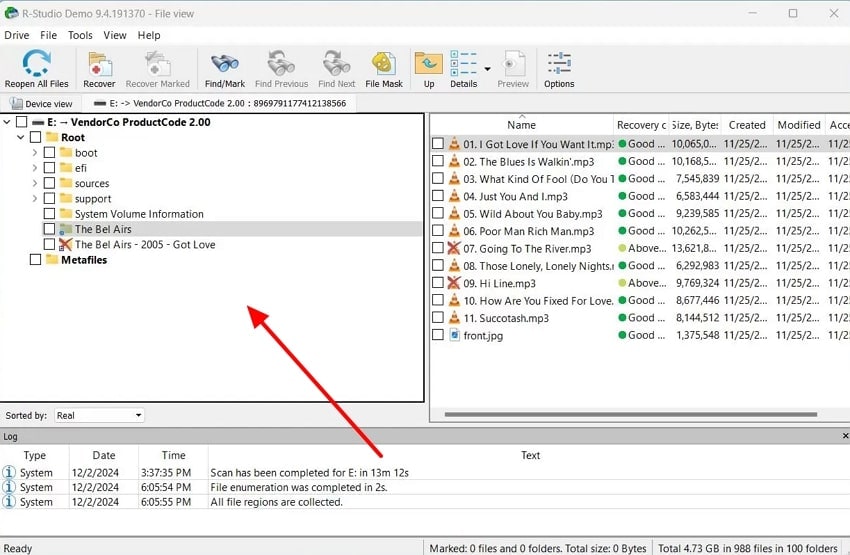Expand the boot folder

click(x=35, y=152)
